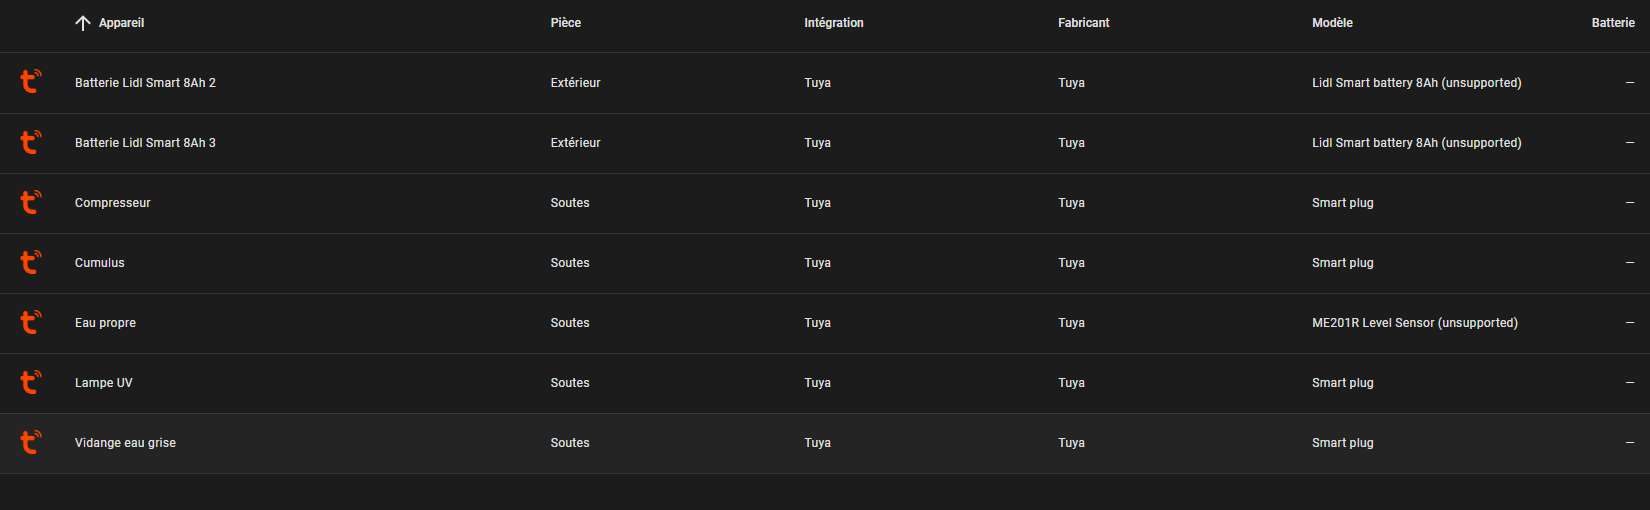1650x510 pixels.
Task: Open the Compresseur device entry
Action: click(x=825, y=203)
